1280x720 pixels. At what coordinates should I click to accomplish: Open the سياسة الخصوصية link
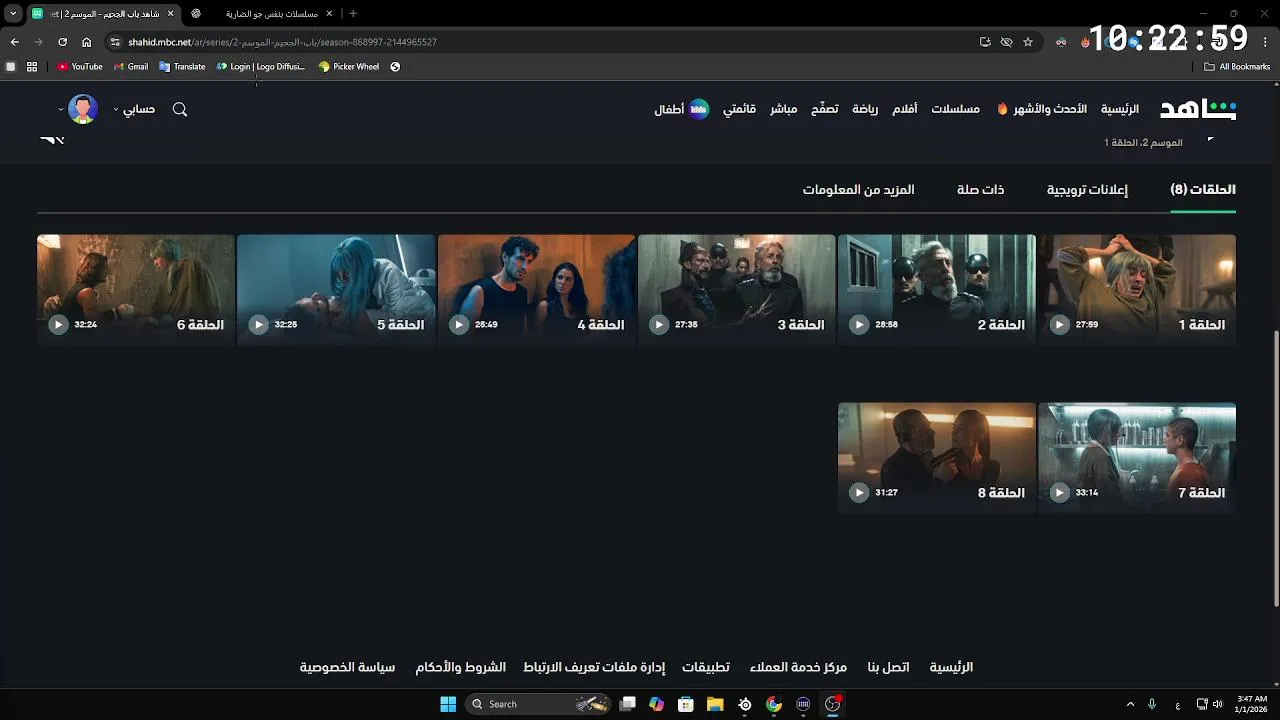tap(348, 667)
